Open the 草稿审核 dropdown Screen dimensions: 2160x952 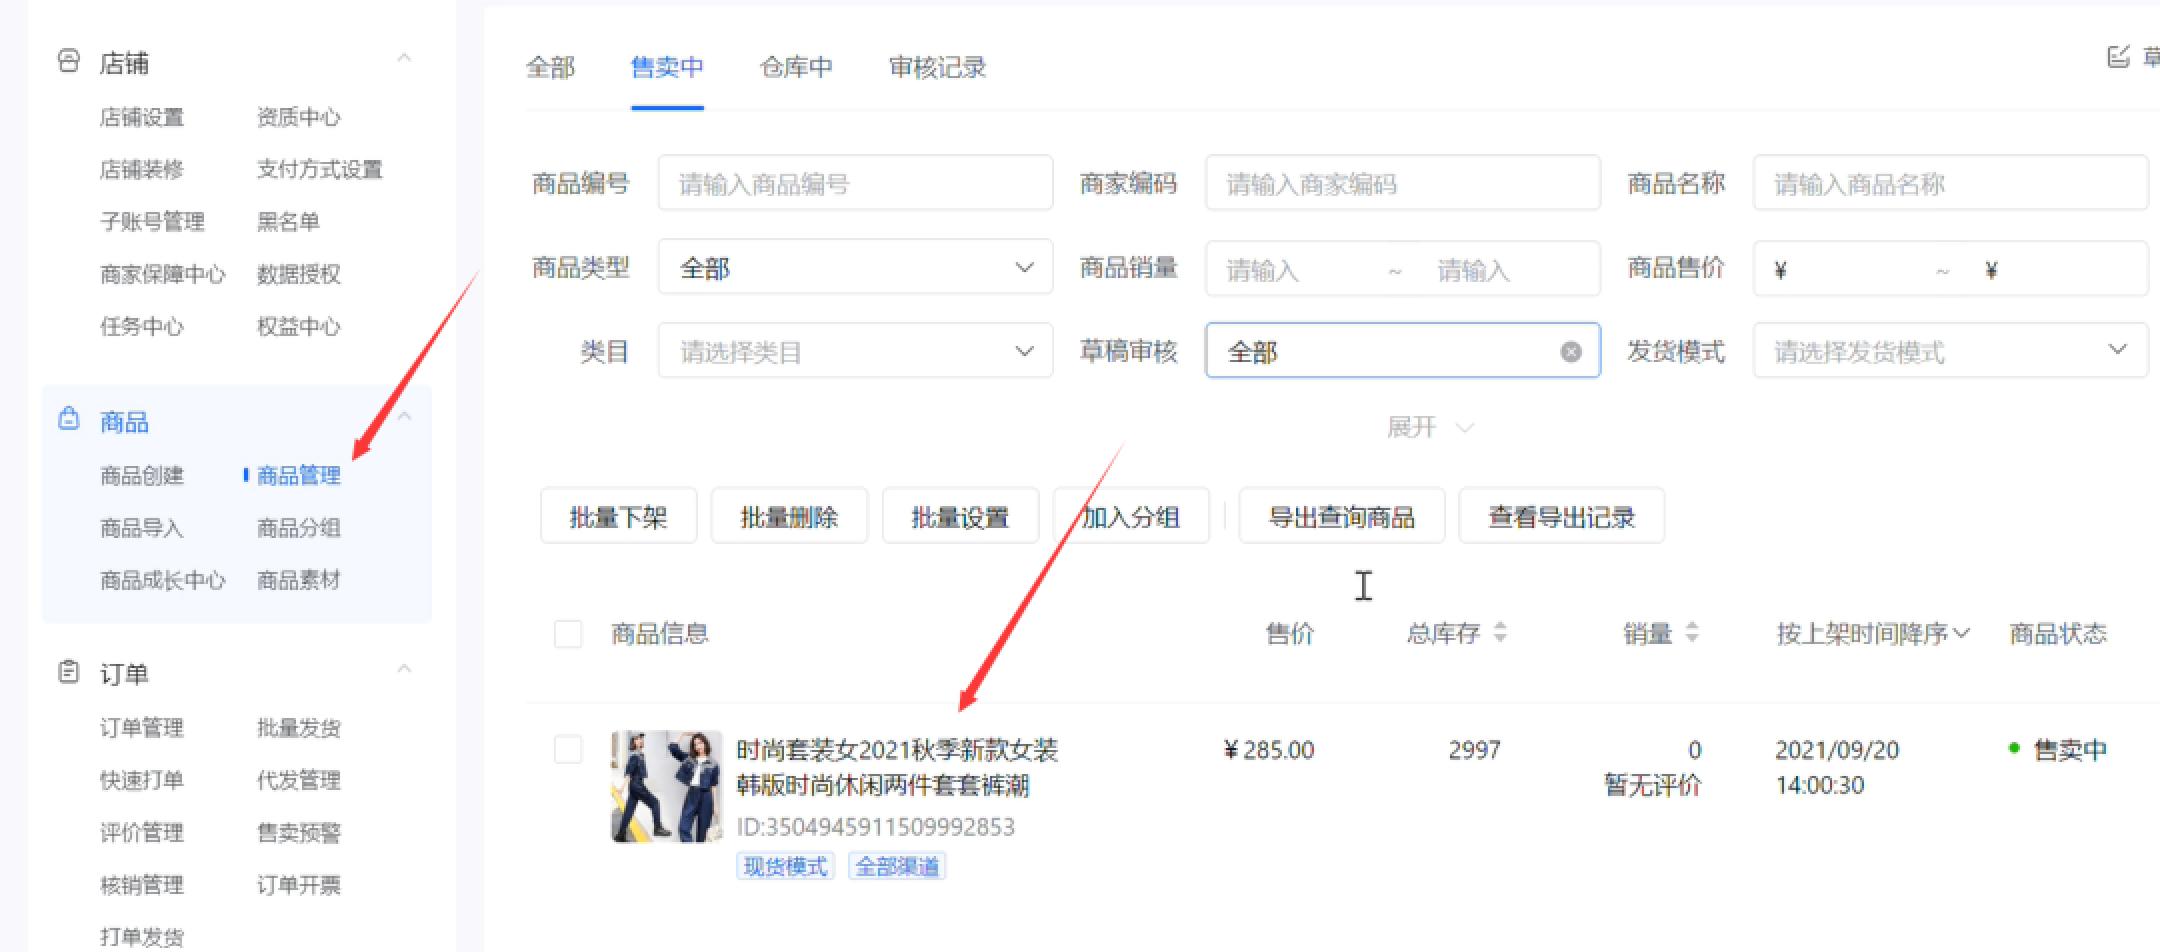pos(1402,351)
